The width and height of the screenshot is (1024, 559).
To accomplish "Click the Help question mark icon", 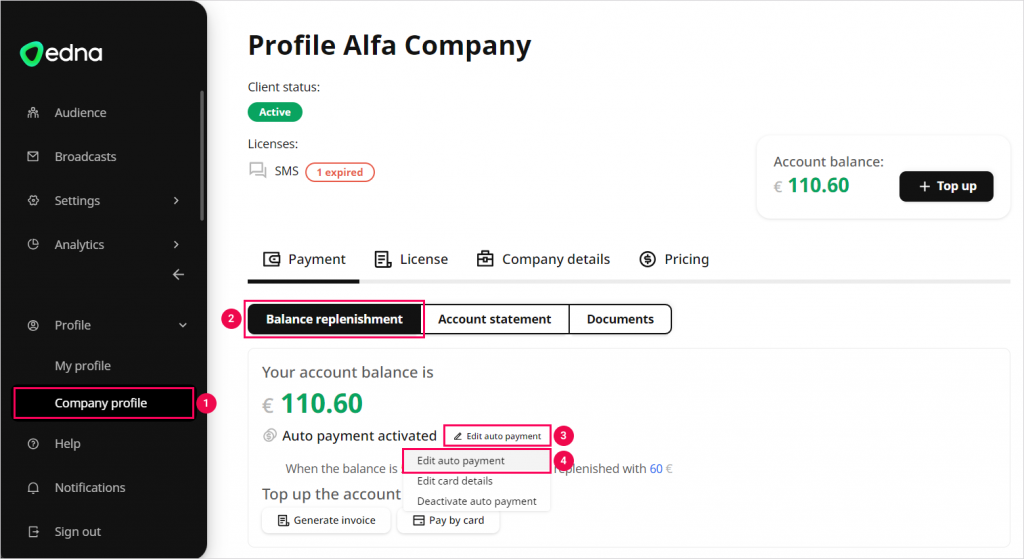I will click(x=33, y=444).
